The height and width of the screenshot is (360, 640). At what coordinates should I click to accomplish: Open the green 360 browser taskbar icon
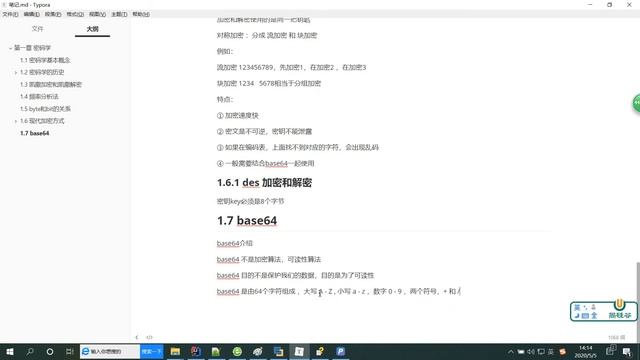tap(237, 351)
